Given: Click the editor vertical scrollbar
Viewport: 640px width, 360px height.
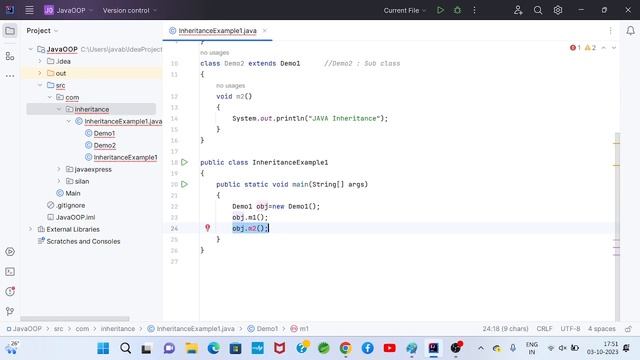Looking at the screenshot, I should coord(617,227).
